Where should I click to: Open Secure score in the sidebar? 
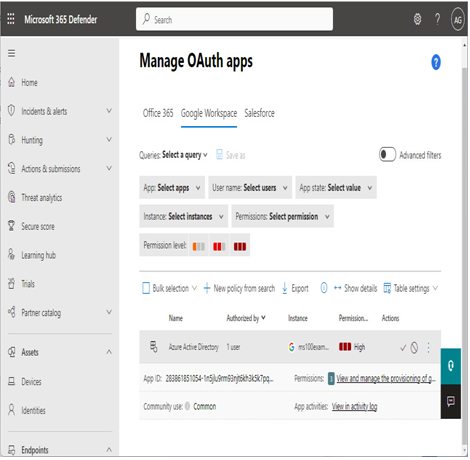pos(38,226)
